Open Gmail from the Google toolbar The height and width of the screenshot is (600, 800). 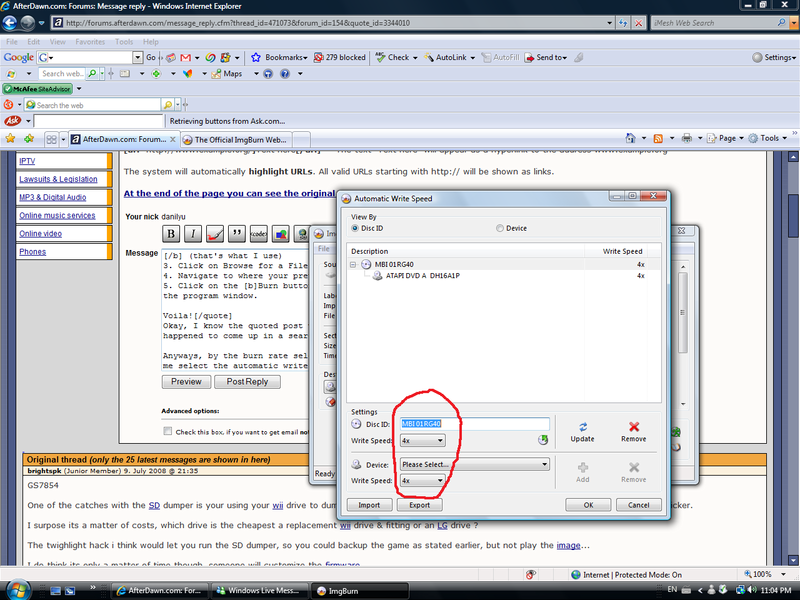(186, 58)
